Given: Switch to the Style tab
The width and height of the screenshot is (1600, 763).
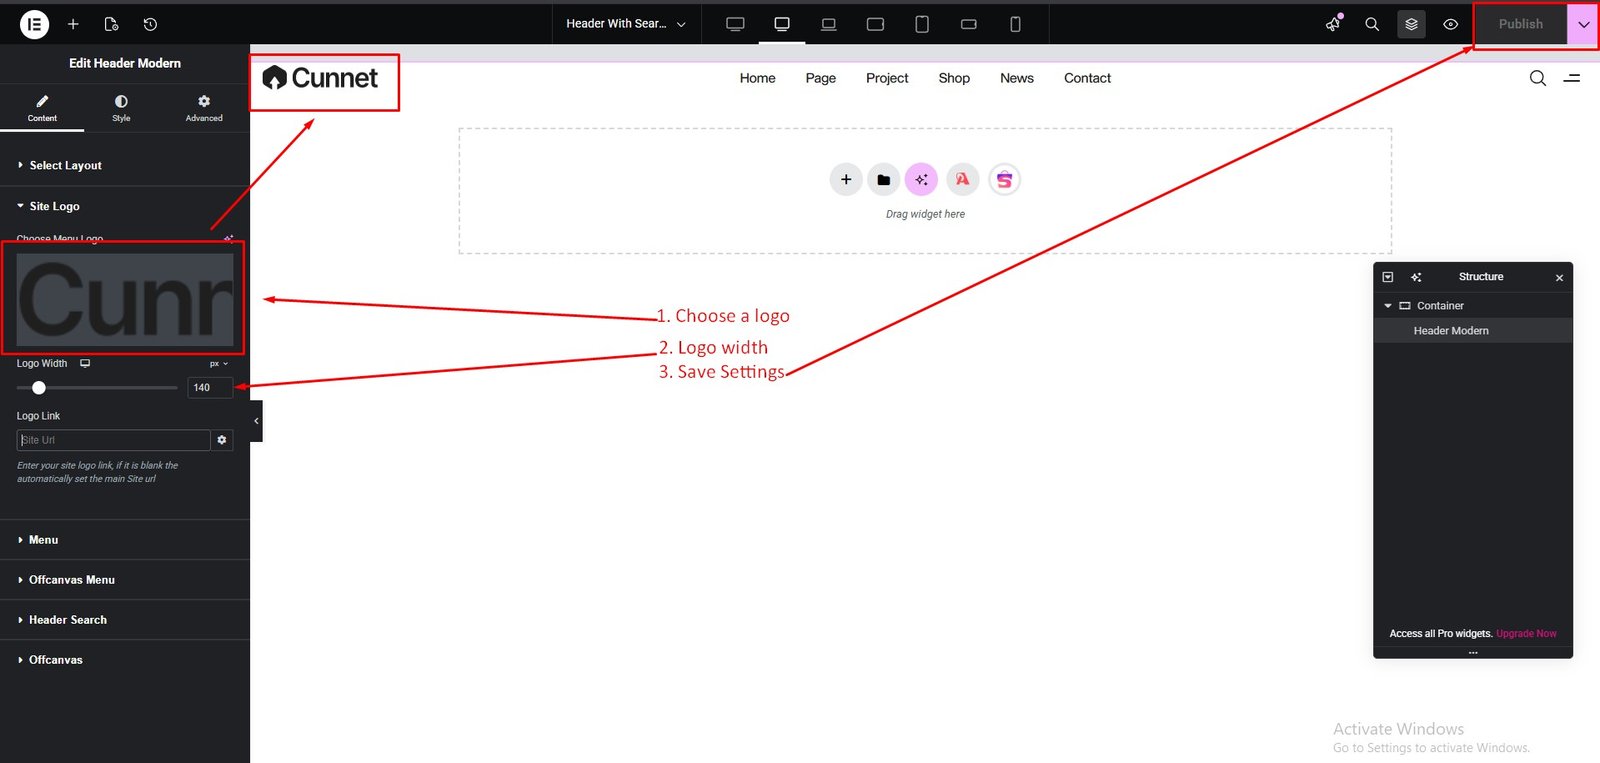Looking at the screenshot, I should [121, 107].
